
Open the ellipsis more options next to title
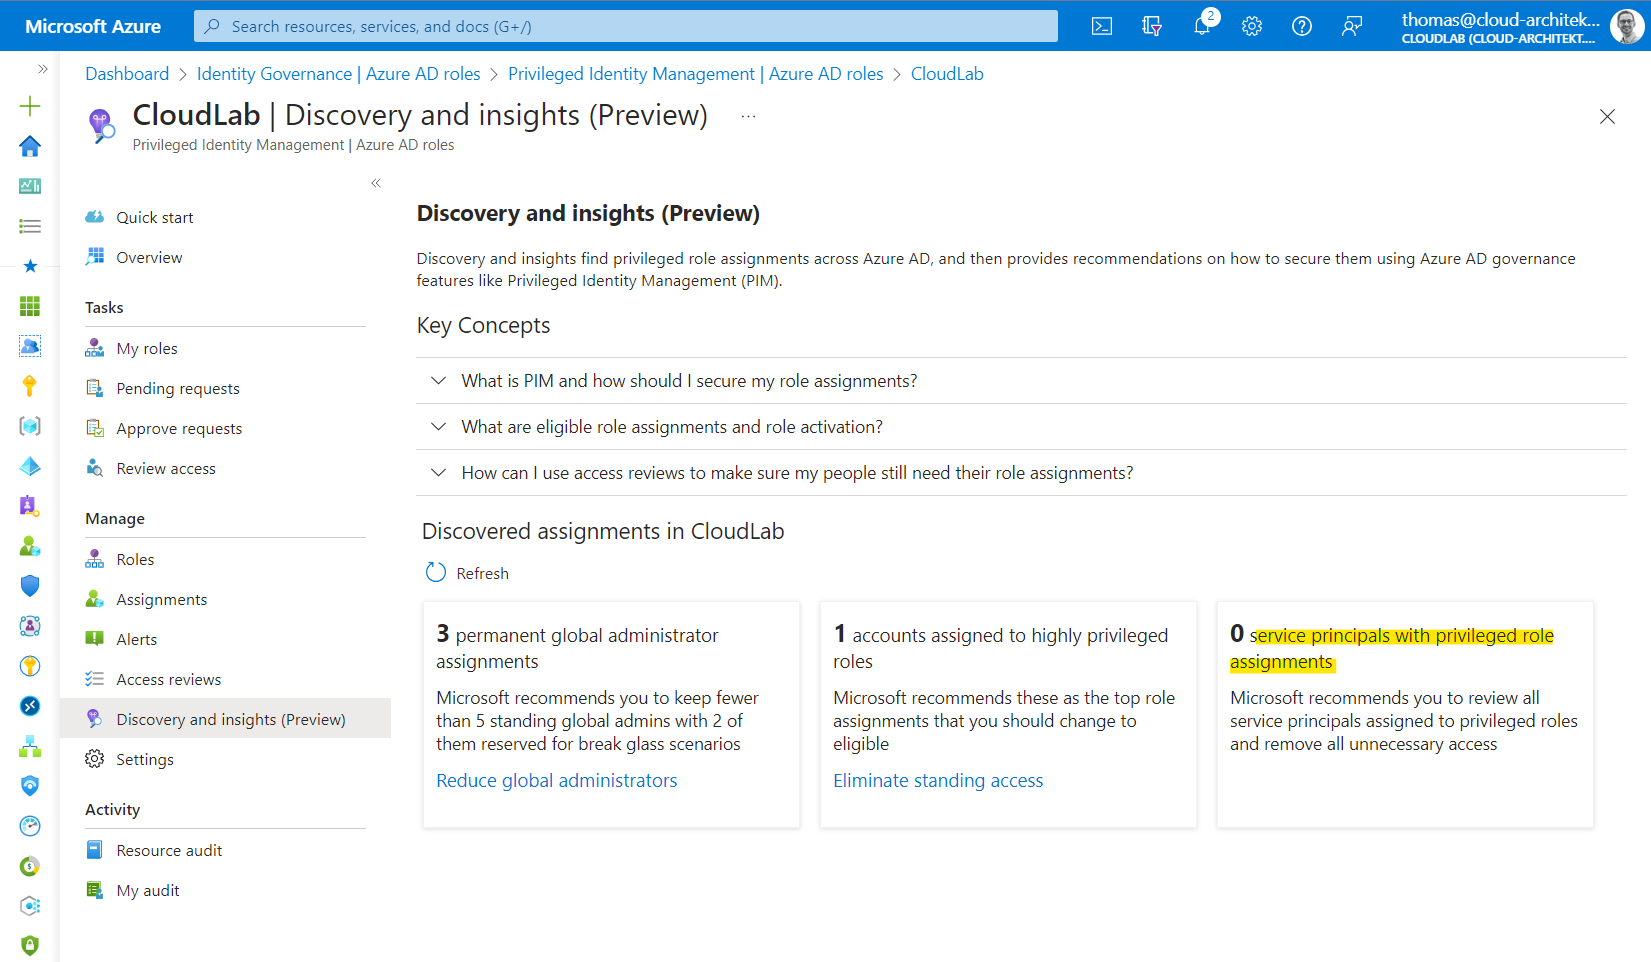point(748,116)
